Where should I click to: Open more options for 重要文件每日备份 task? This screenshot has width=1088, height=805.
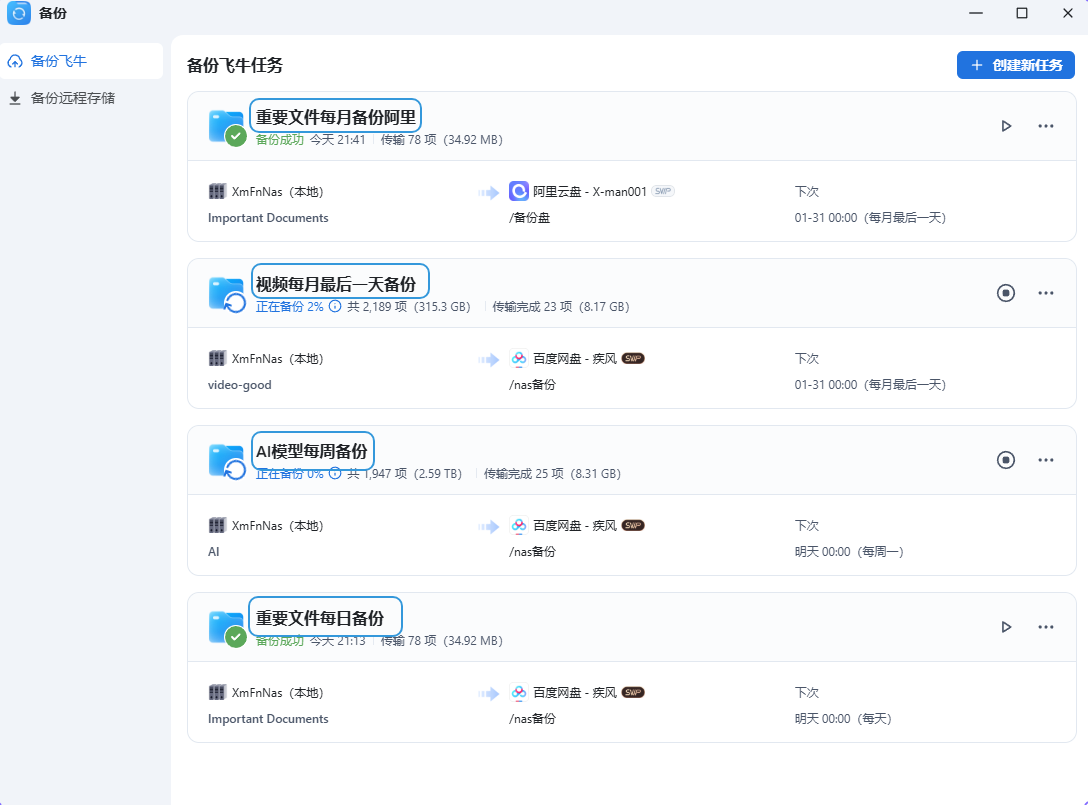pos(1046,627)
